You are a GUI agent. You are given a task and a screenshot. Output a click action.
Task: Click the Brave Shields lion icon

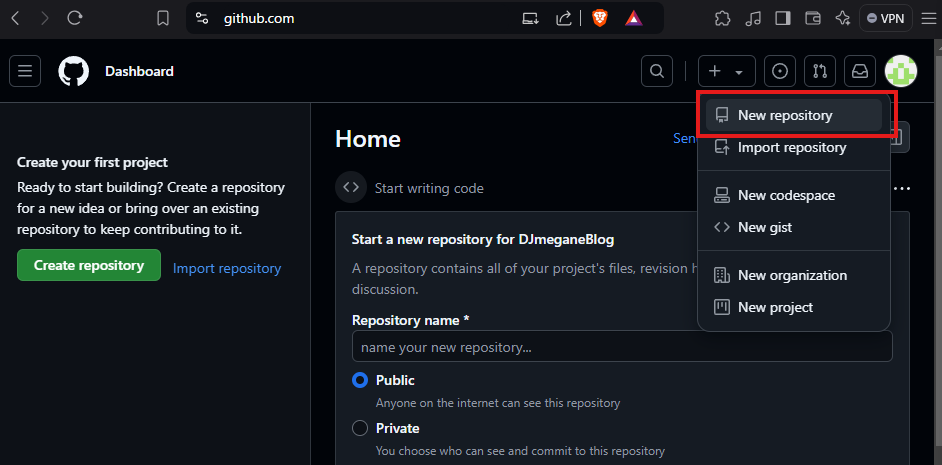[x=599, y=18]
